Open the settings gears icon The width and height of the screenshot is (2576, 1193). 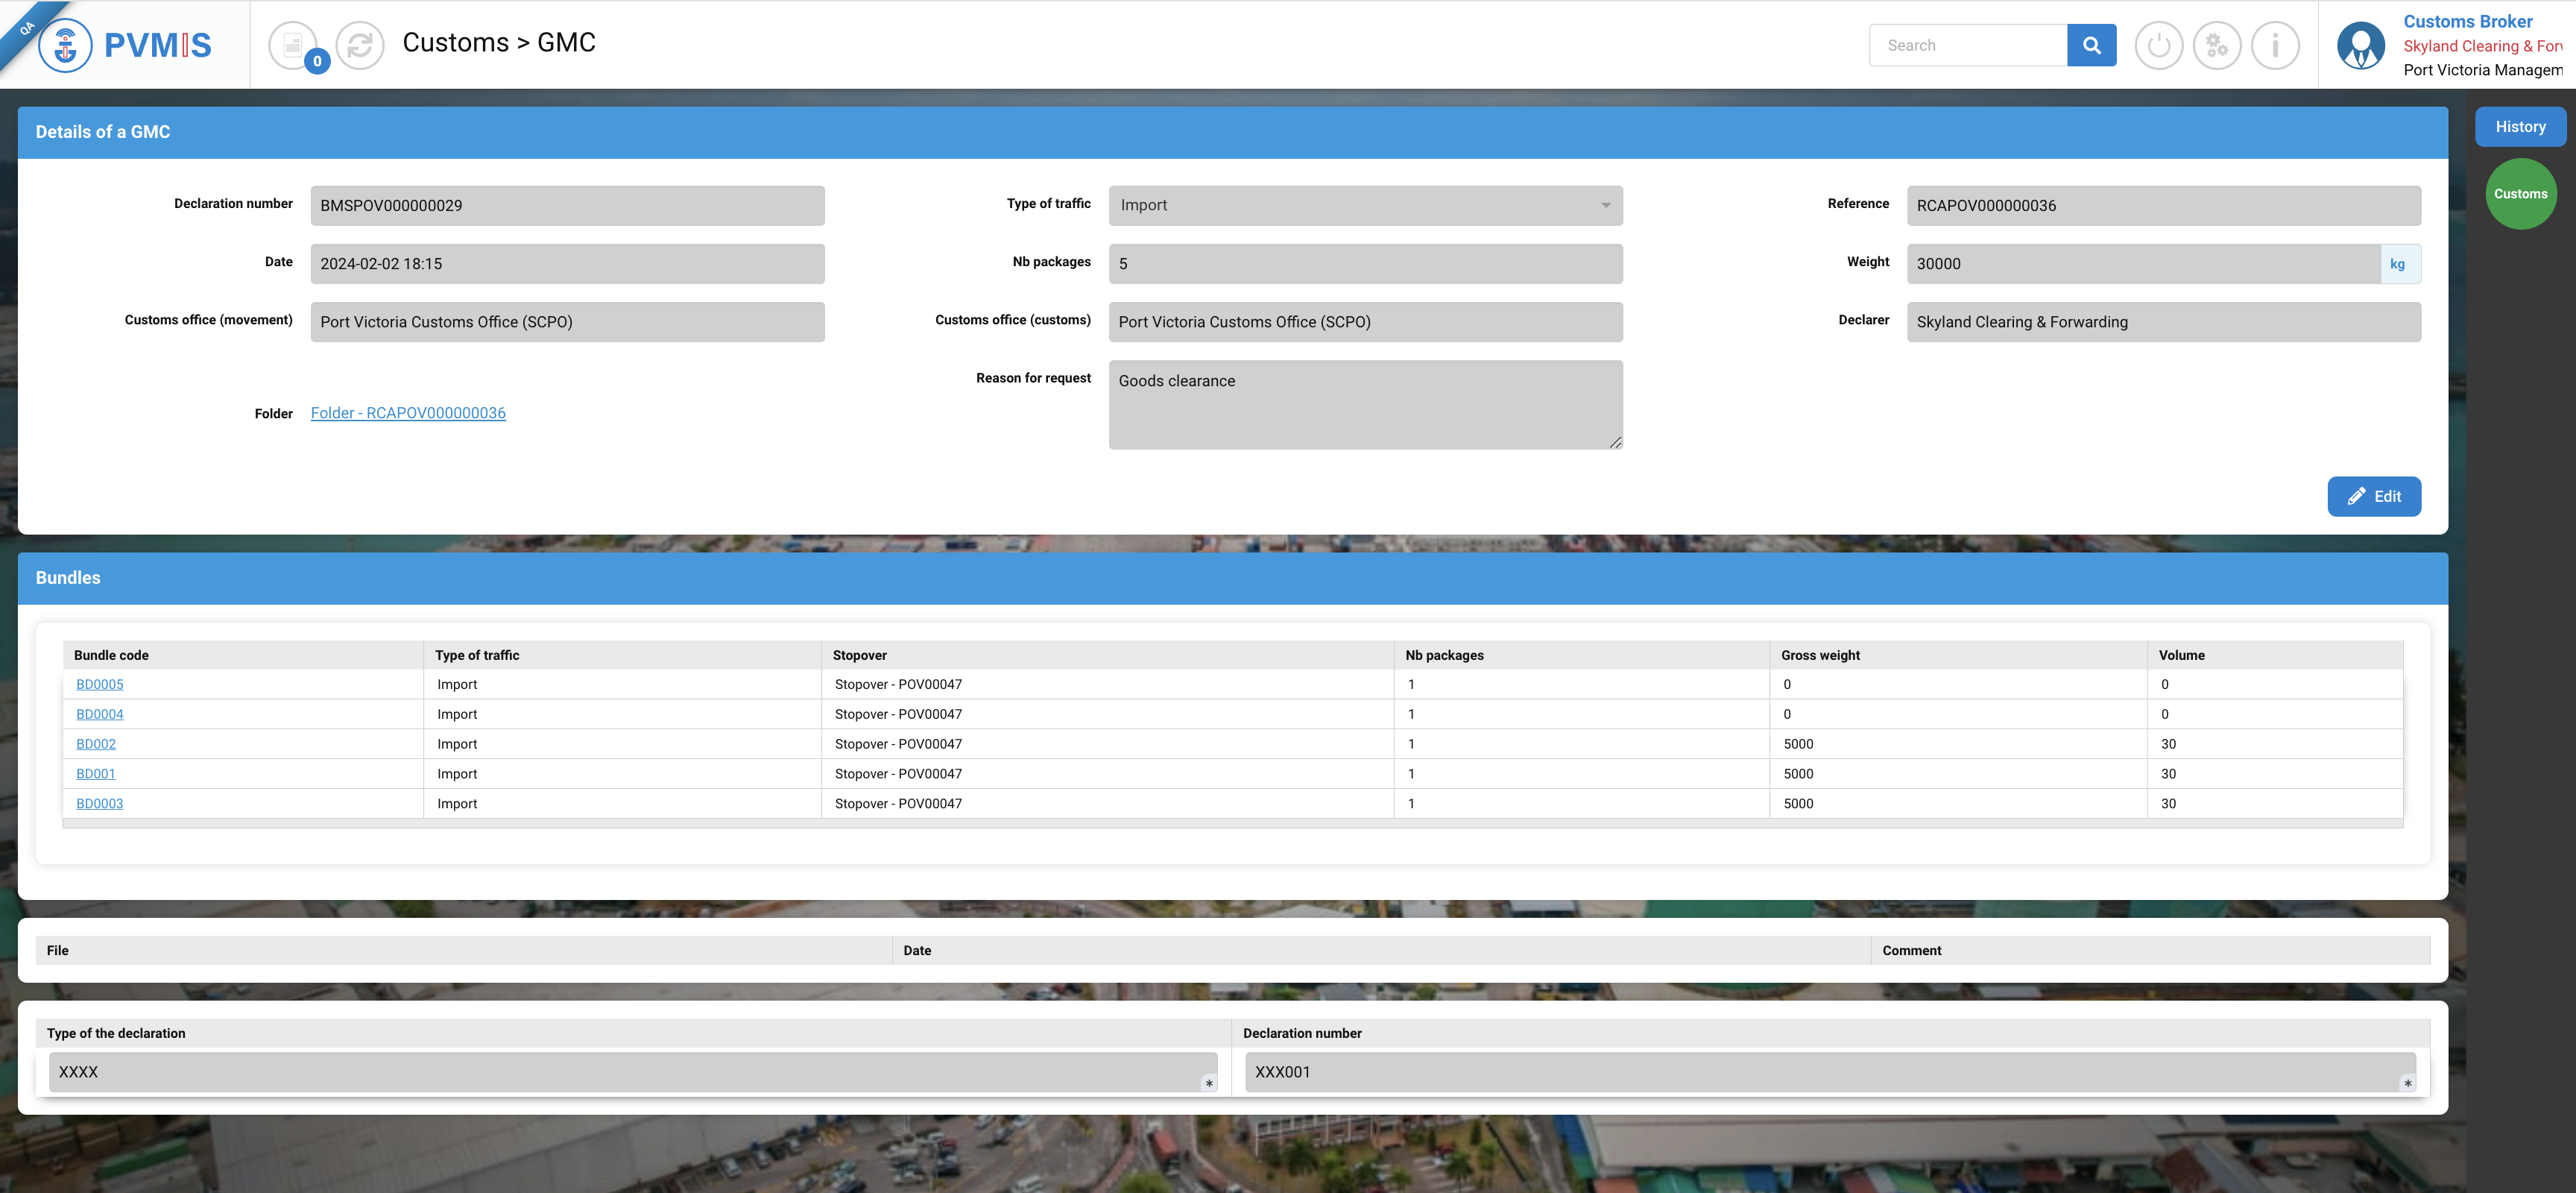(2216, 45)
